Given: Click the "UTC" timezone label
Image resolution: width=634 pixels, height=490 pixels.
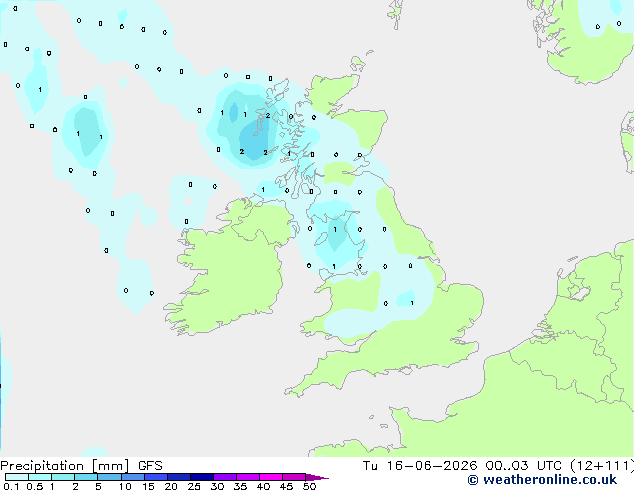Looking at the screenshot, I should click(x=549, y=466).
